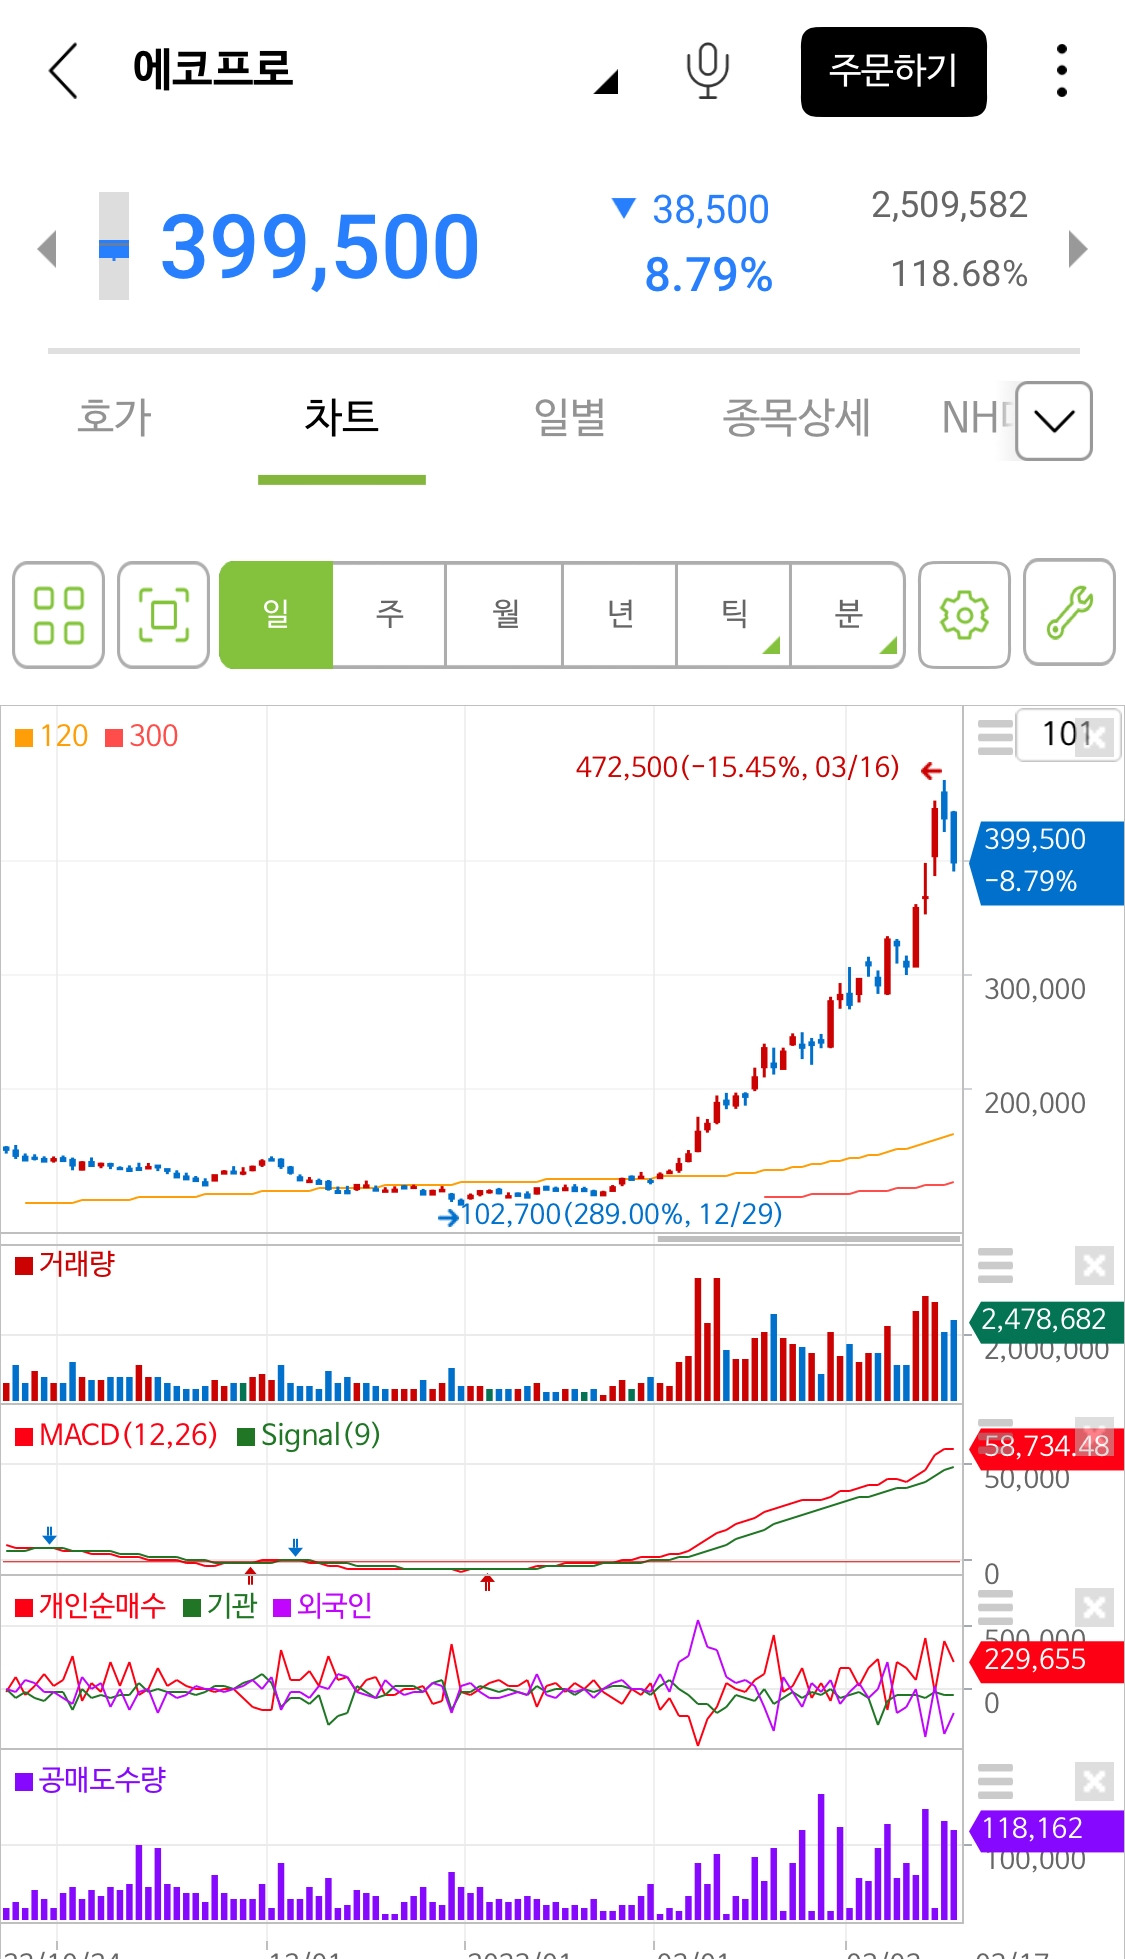
Task: Select the 월 monthly period
Action: tap(504, 614)
